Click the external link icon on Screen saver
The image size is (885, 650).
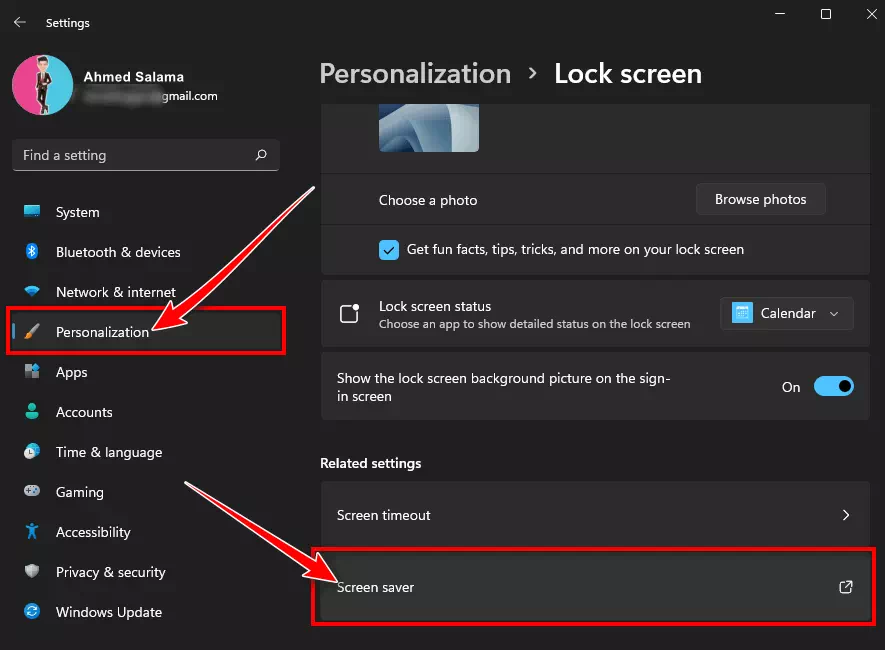(845, 587)
